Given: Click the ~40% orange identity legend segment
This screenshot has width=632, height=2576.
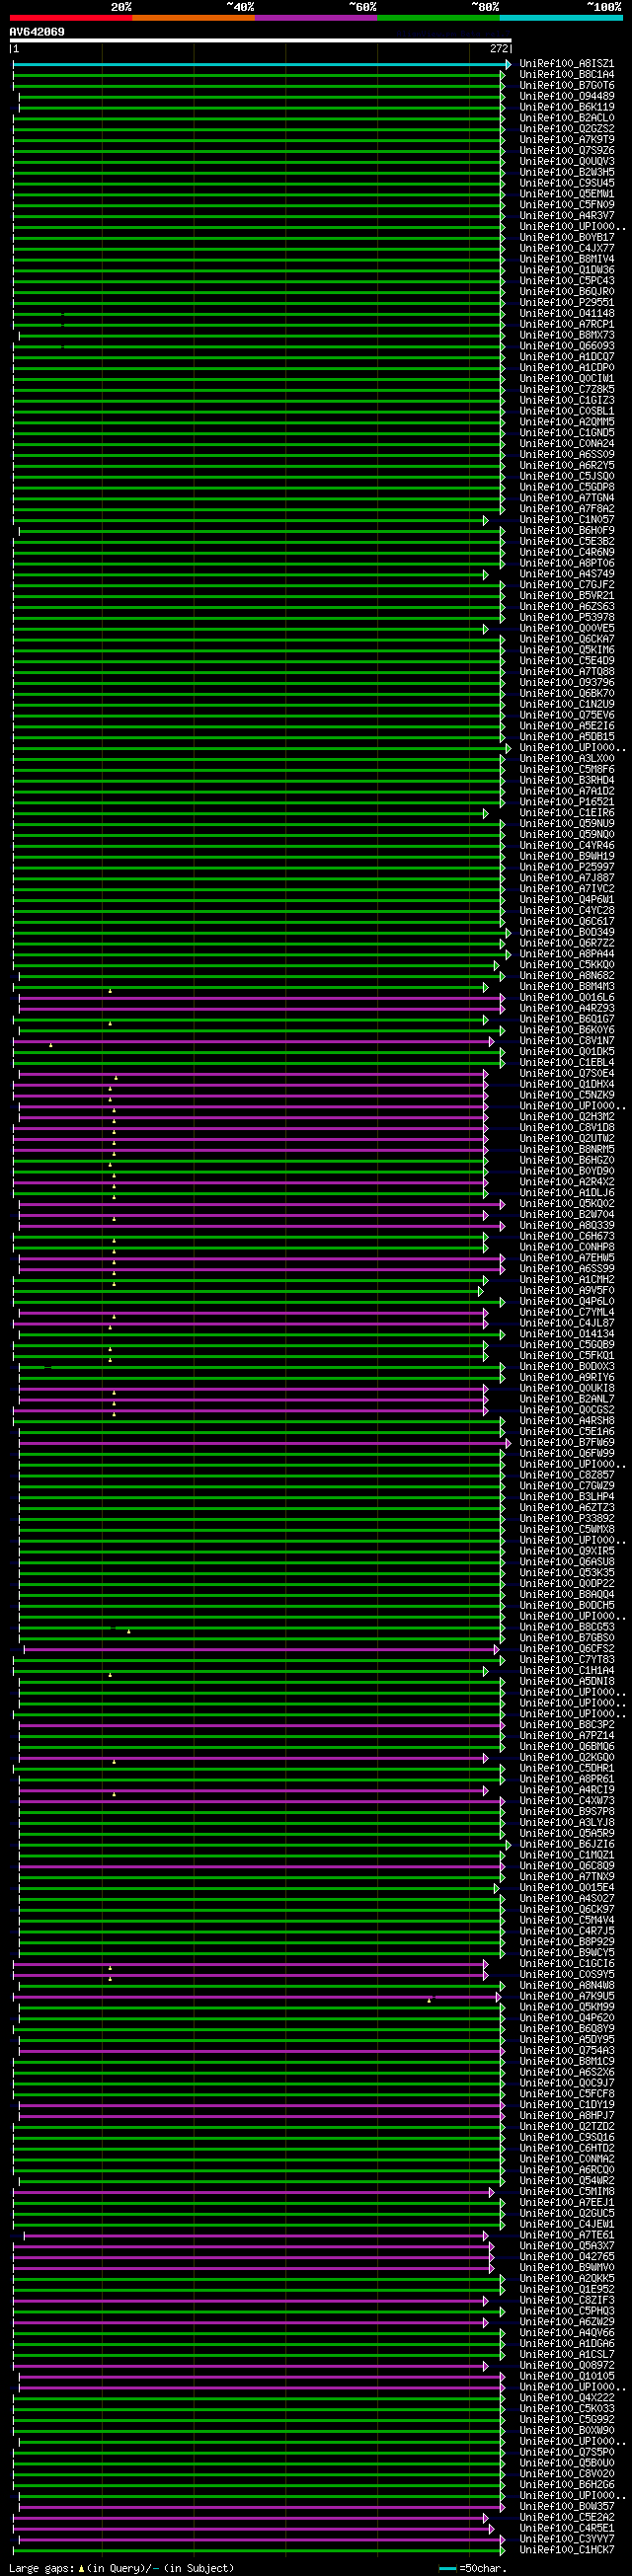Looking at the screenshot, I should 194,17.
